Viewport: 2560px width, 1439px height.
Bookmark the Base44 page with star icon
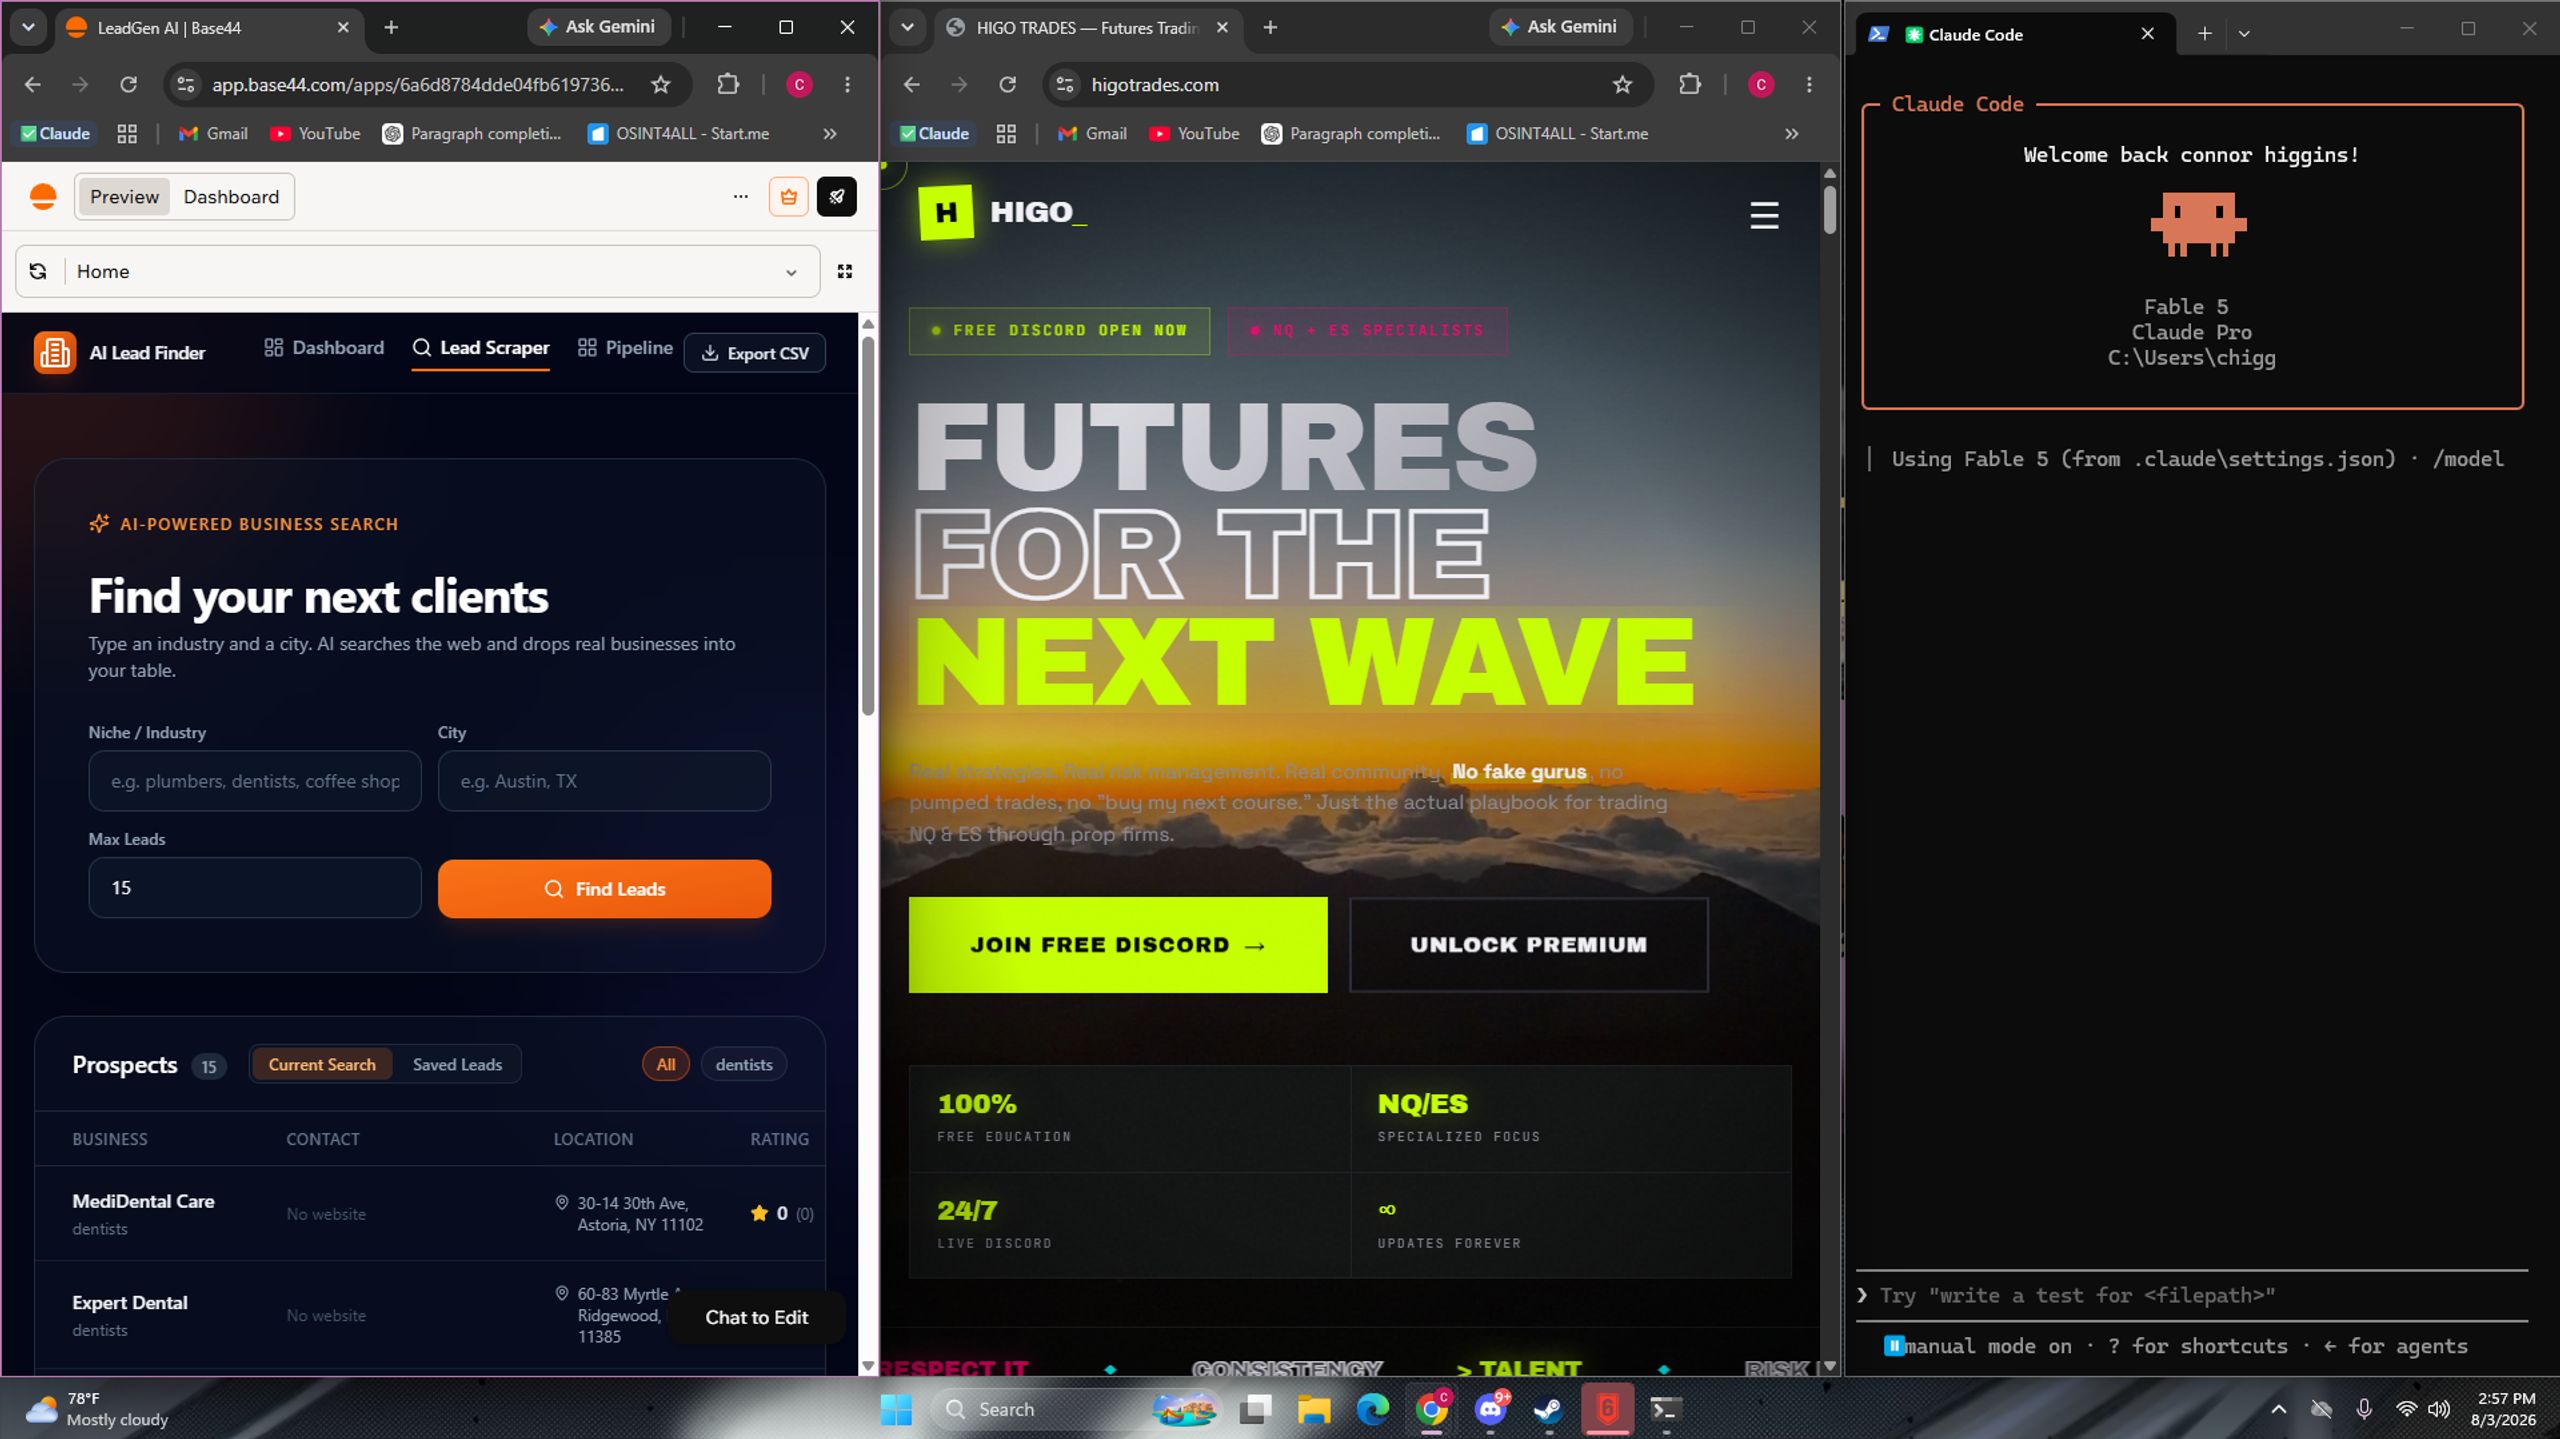(x=661, y=85)
